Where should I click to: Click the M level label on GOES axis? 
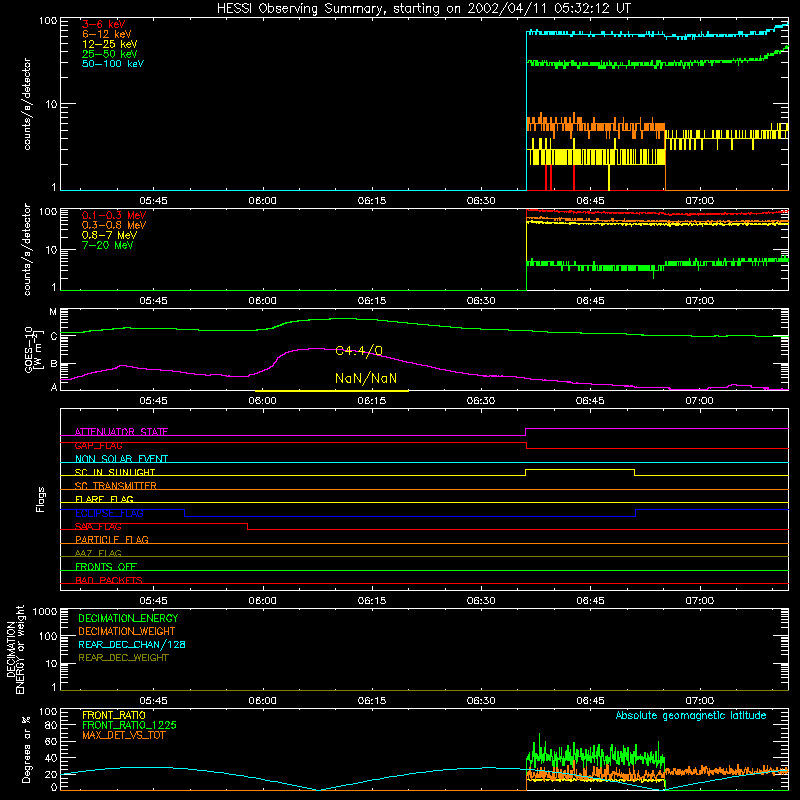(53, 312)
